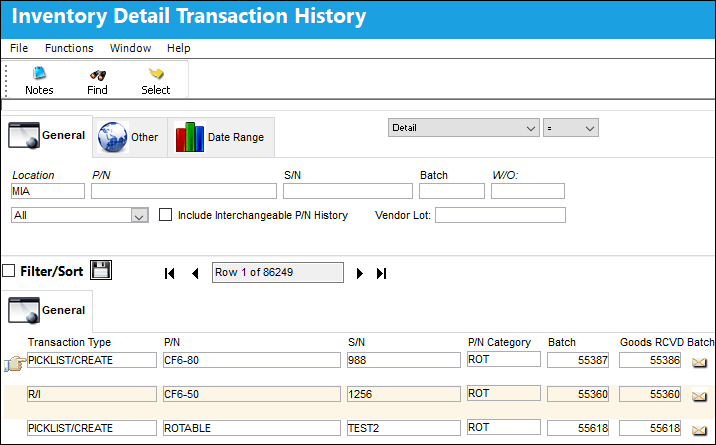This screenshot has height=445, width=716.
Task: Enable Include Interchangeable P/N History checkbox
Action: point(165,215)
